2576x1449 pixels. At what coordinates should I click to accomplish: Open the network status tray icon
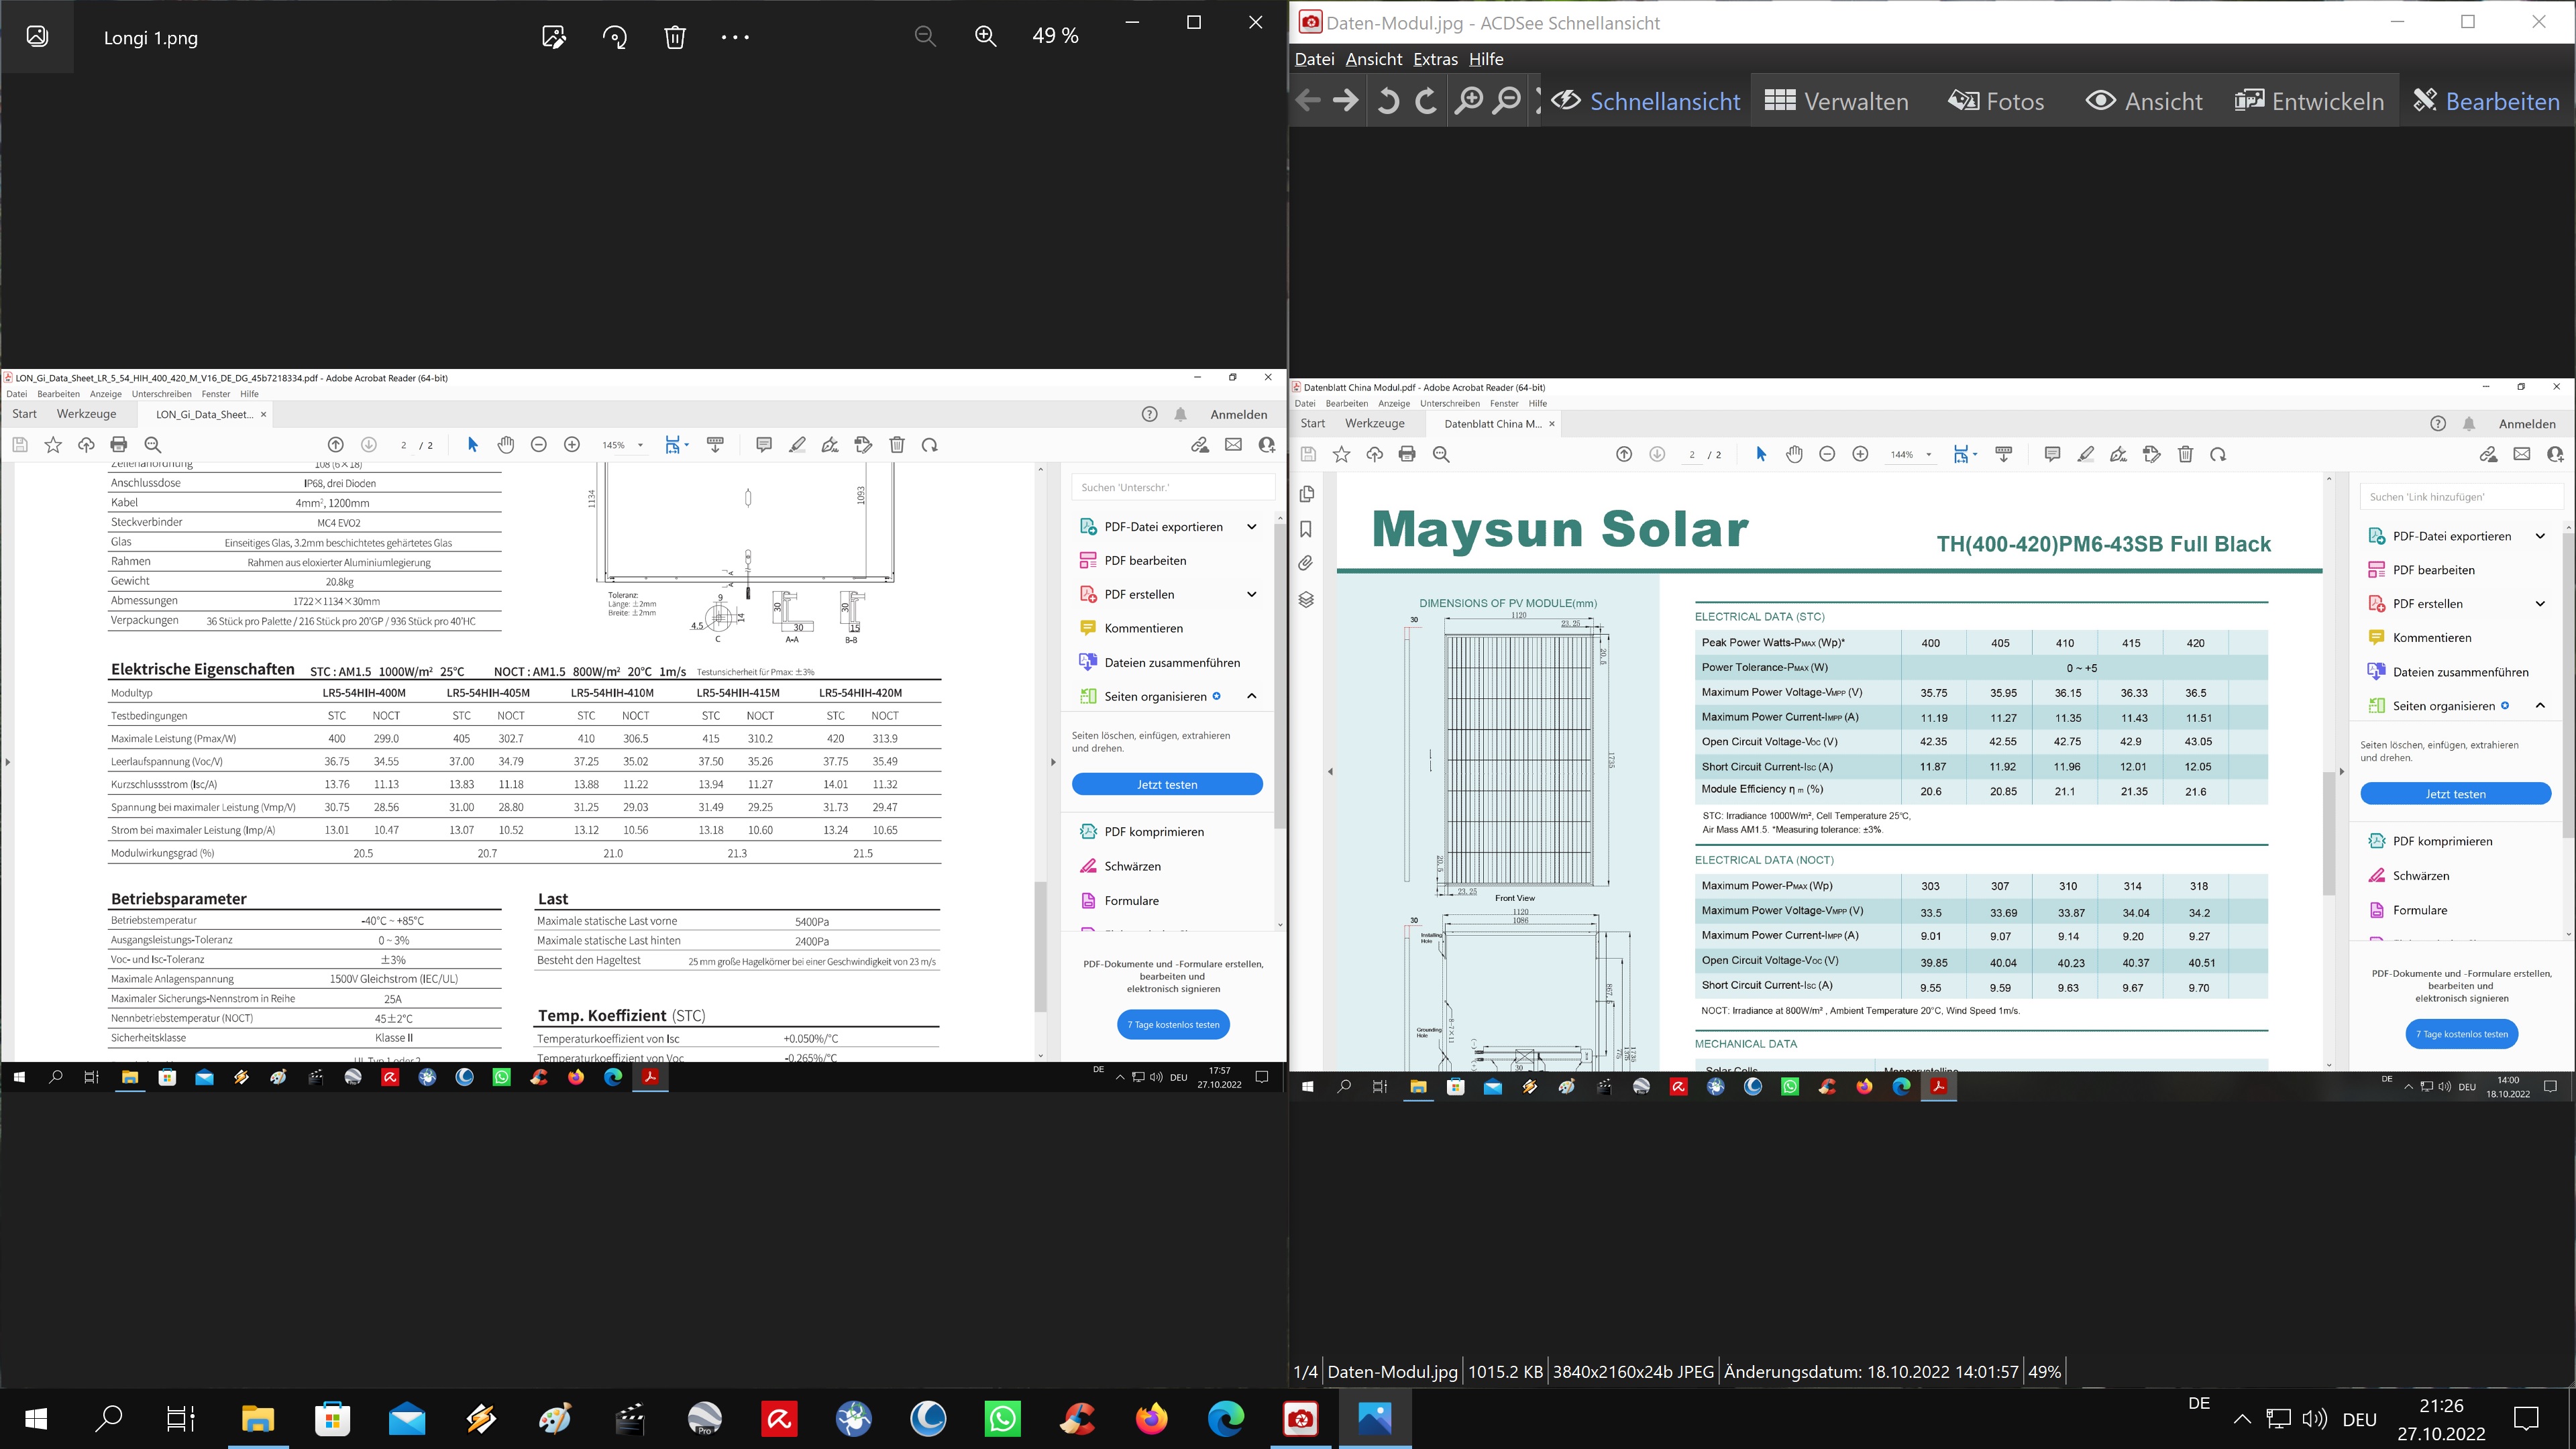2278,1419
